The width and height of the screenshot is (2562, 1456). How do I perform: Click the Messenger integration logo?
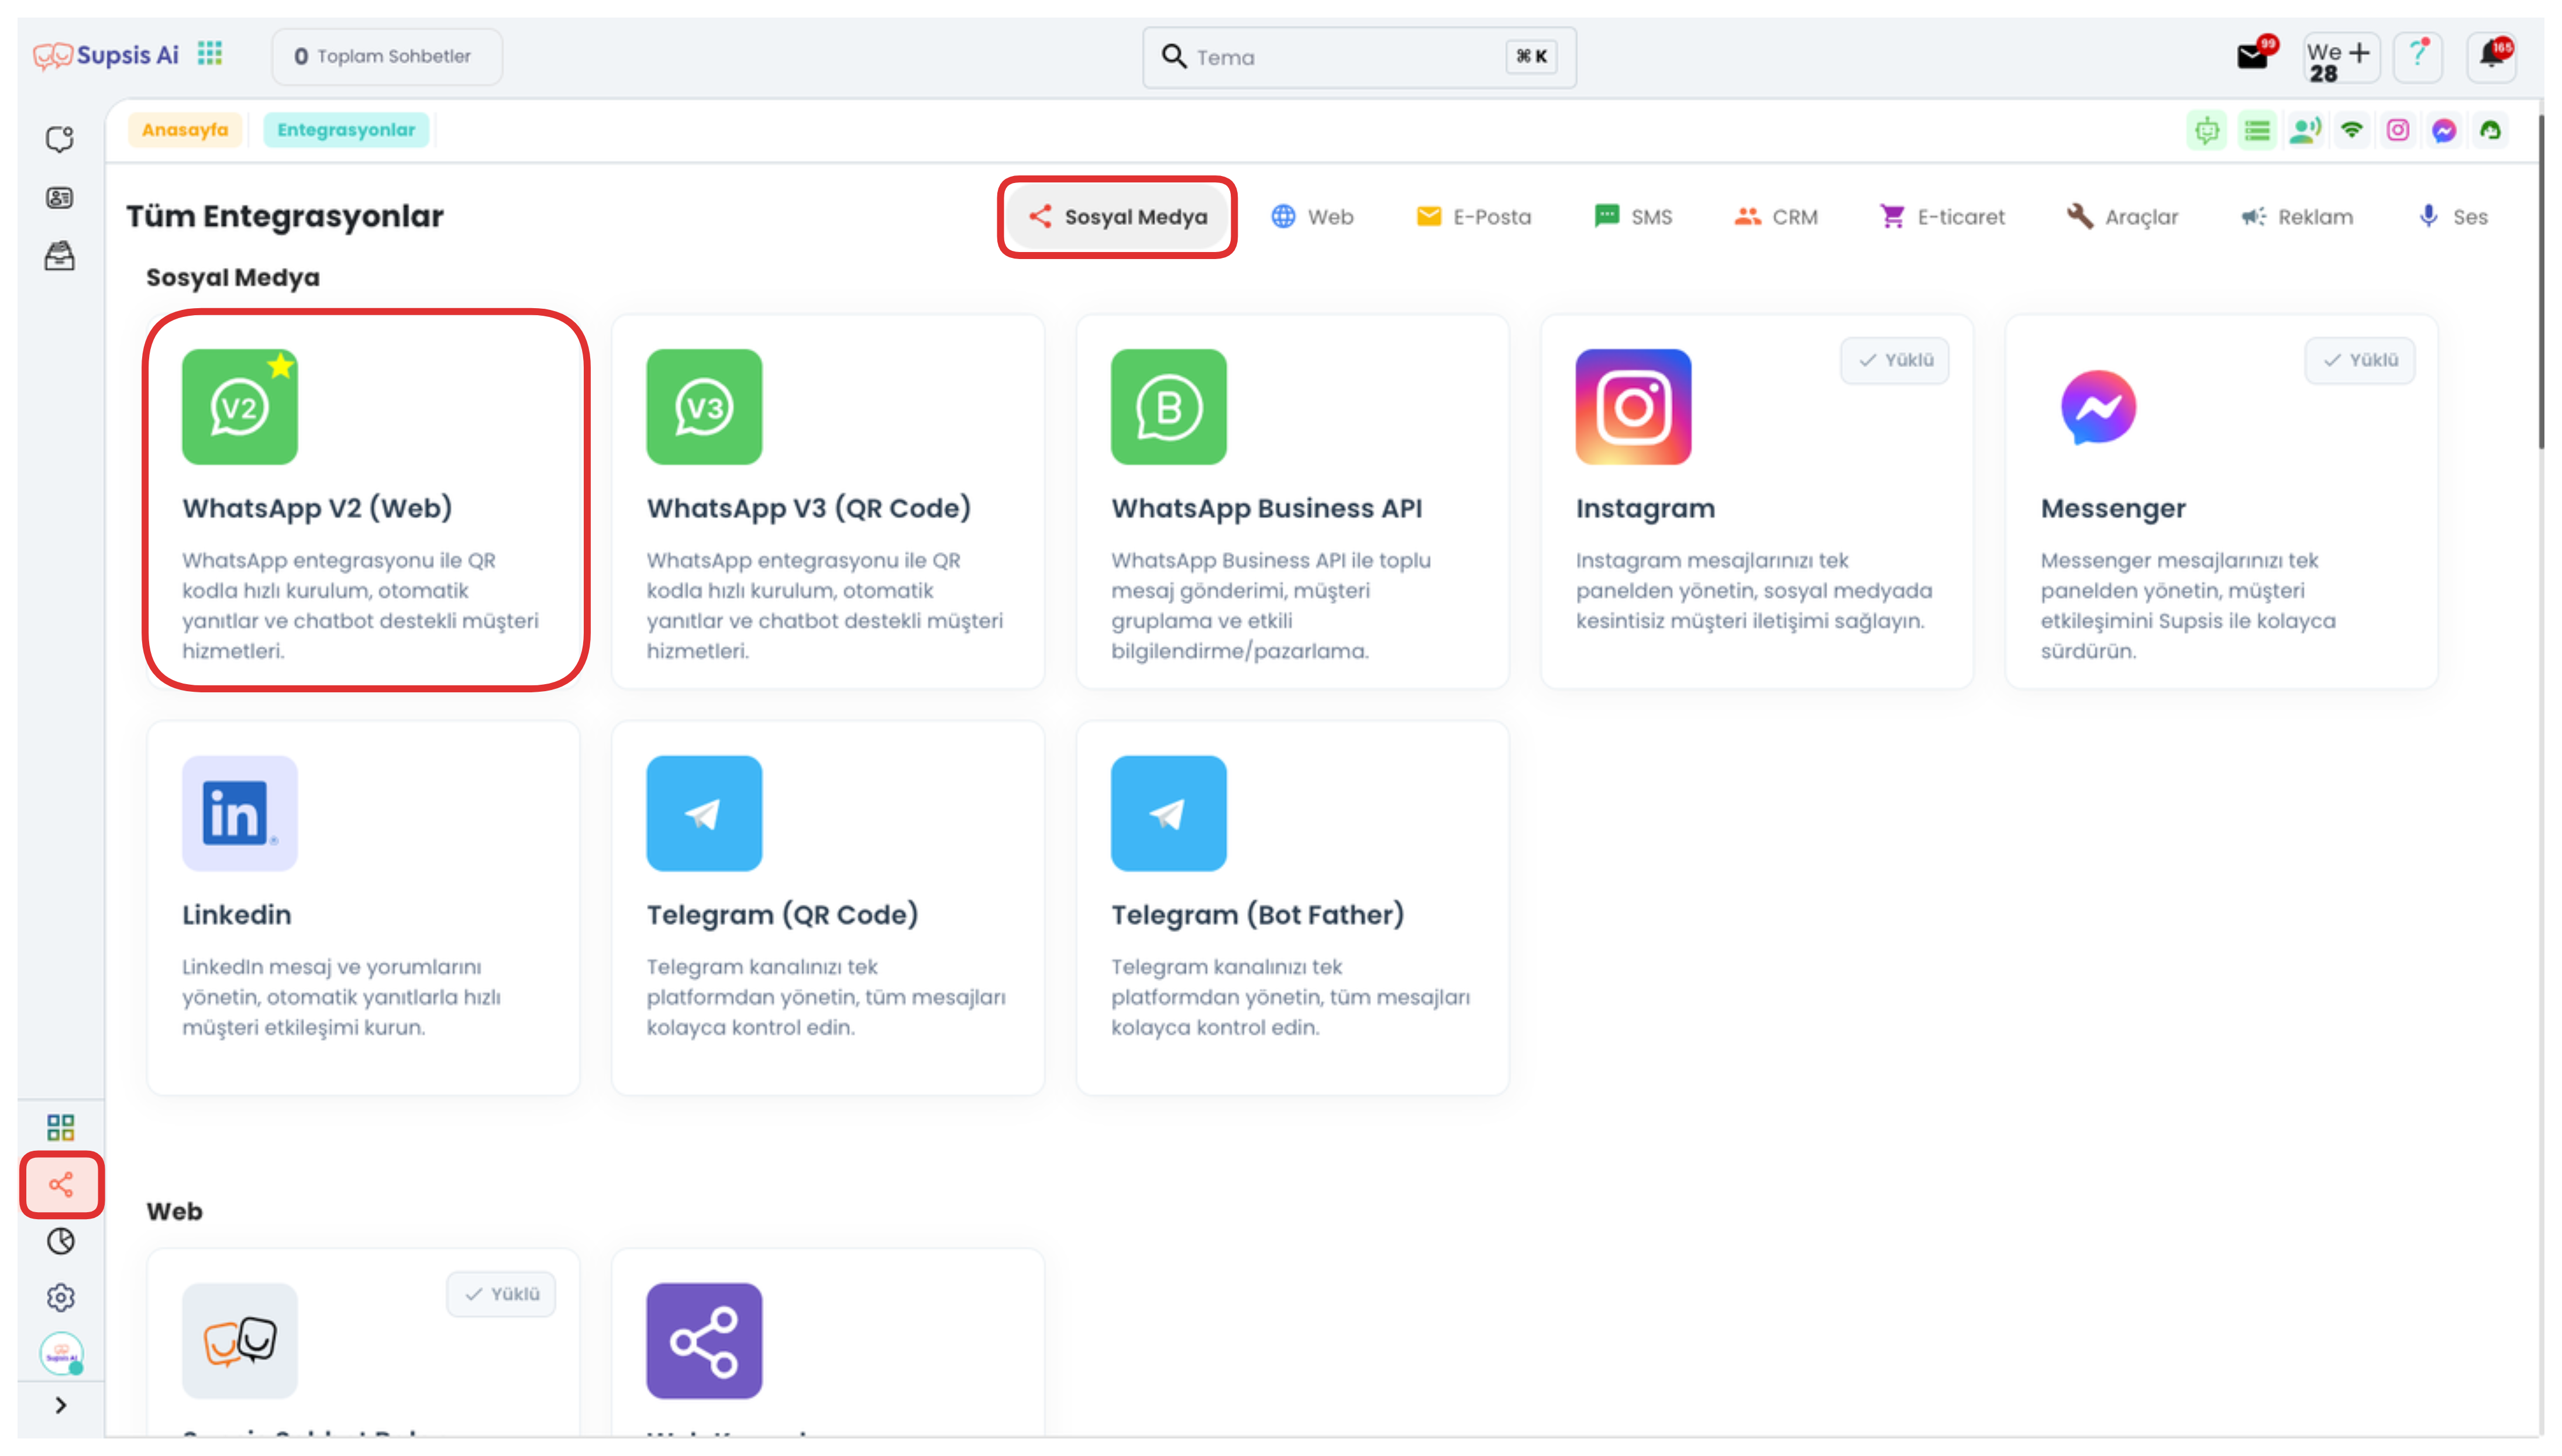tap(2098, 406)
